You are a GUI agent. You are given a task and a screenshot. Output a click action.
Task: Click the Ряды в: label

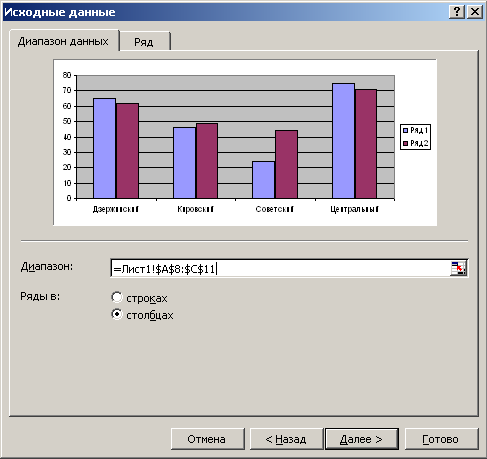point(40,296)
